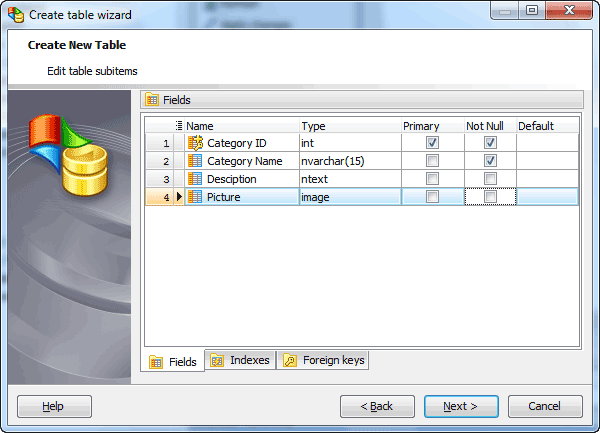Select row number 4 indicator

pyautogui.click(x=160, y=197)
